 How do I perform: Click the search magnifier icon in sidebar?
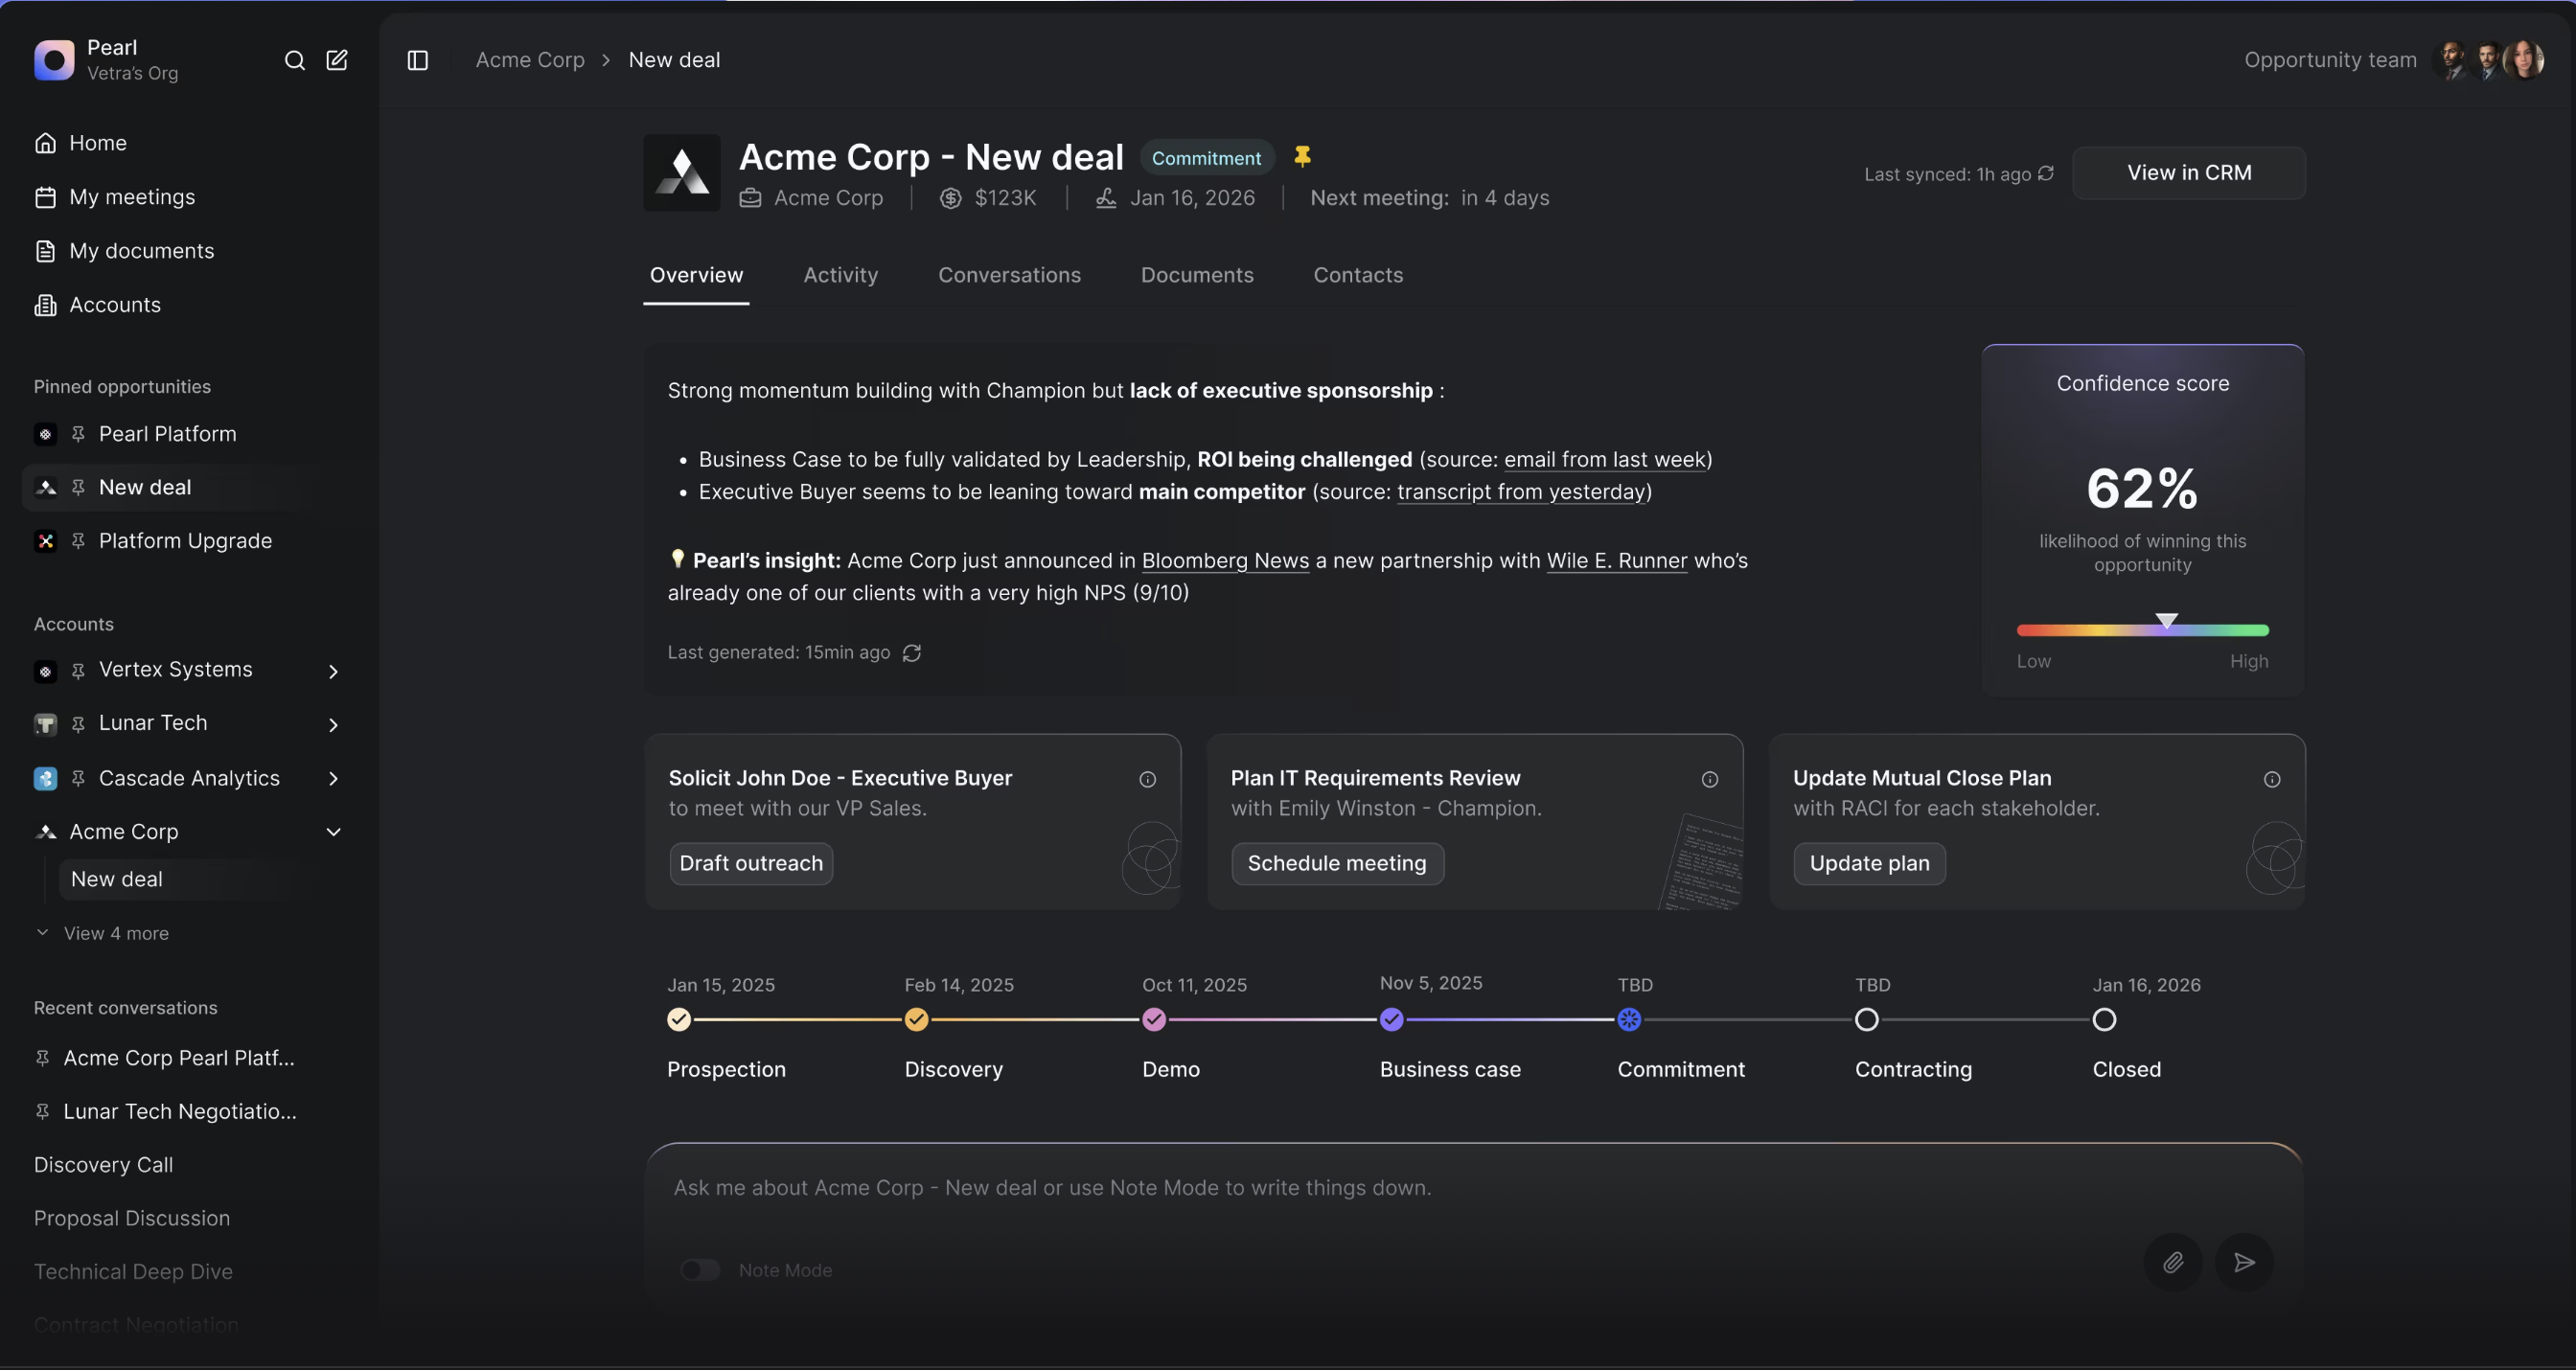294,60
